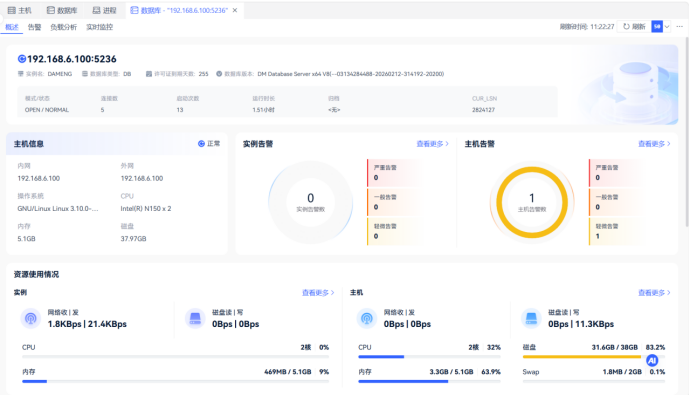Click the page vertical scrollbar

pos(687,132)
